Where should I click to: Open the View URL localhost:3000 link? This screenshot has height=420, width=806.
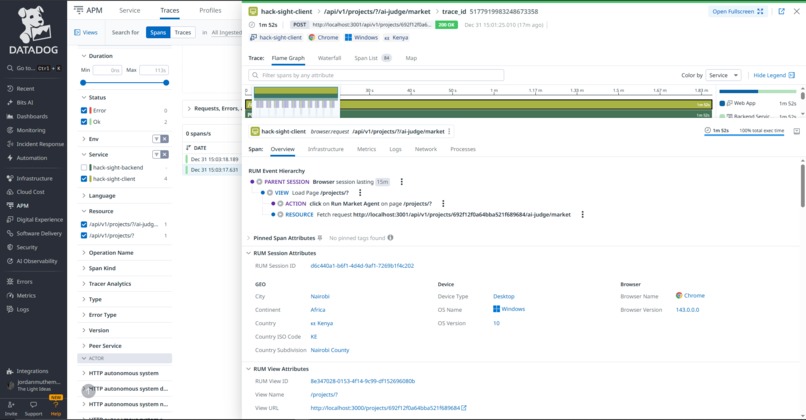388,408
